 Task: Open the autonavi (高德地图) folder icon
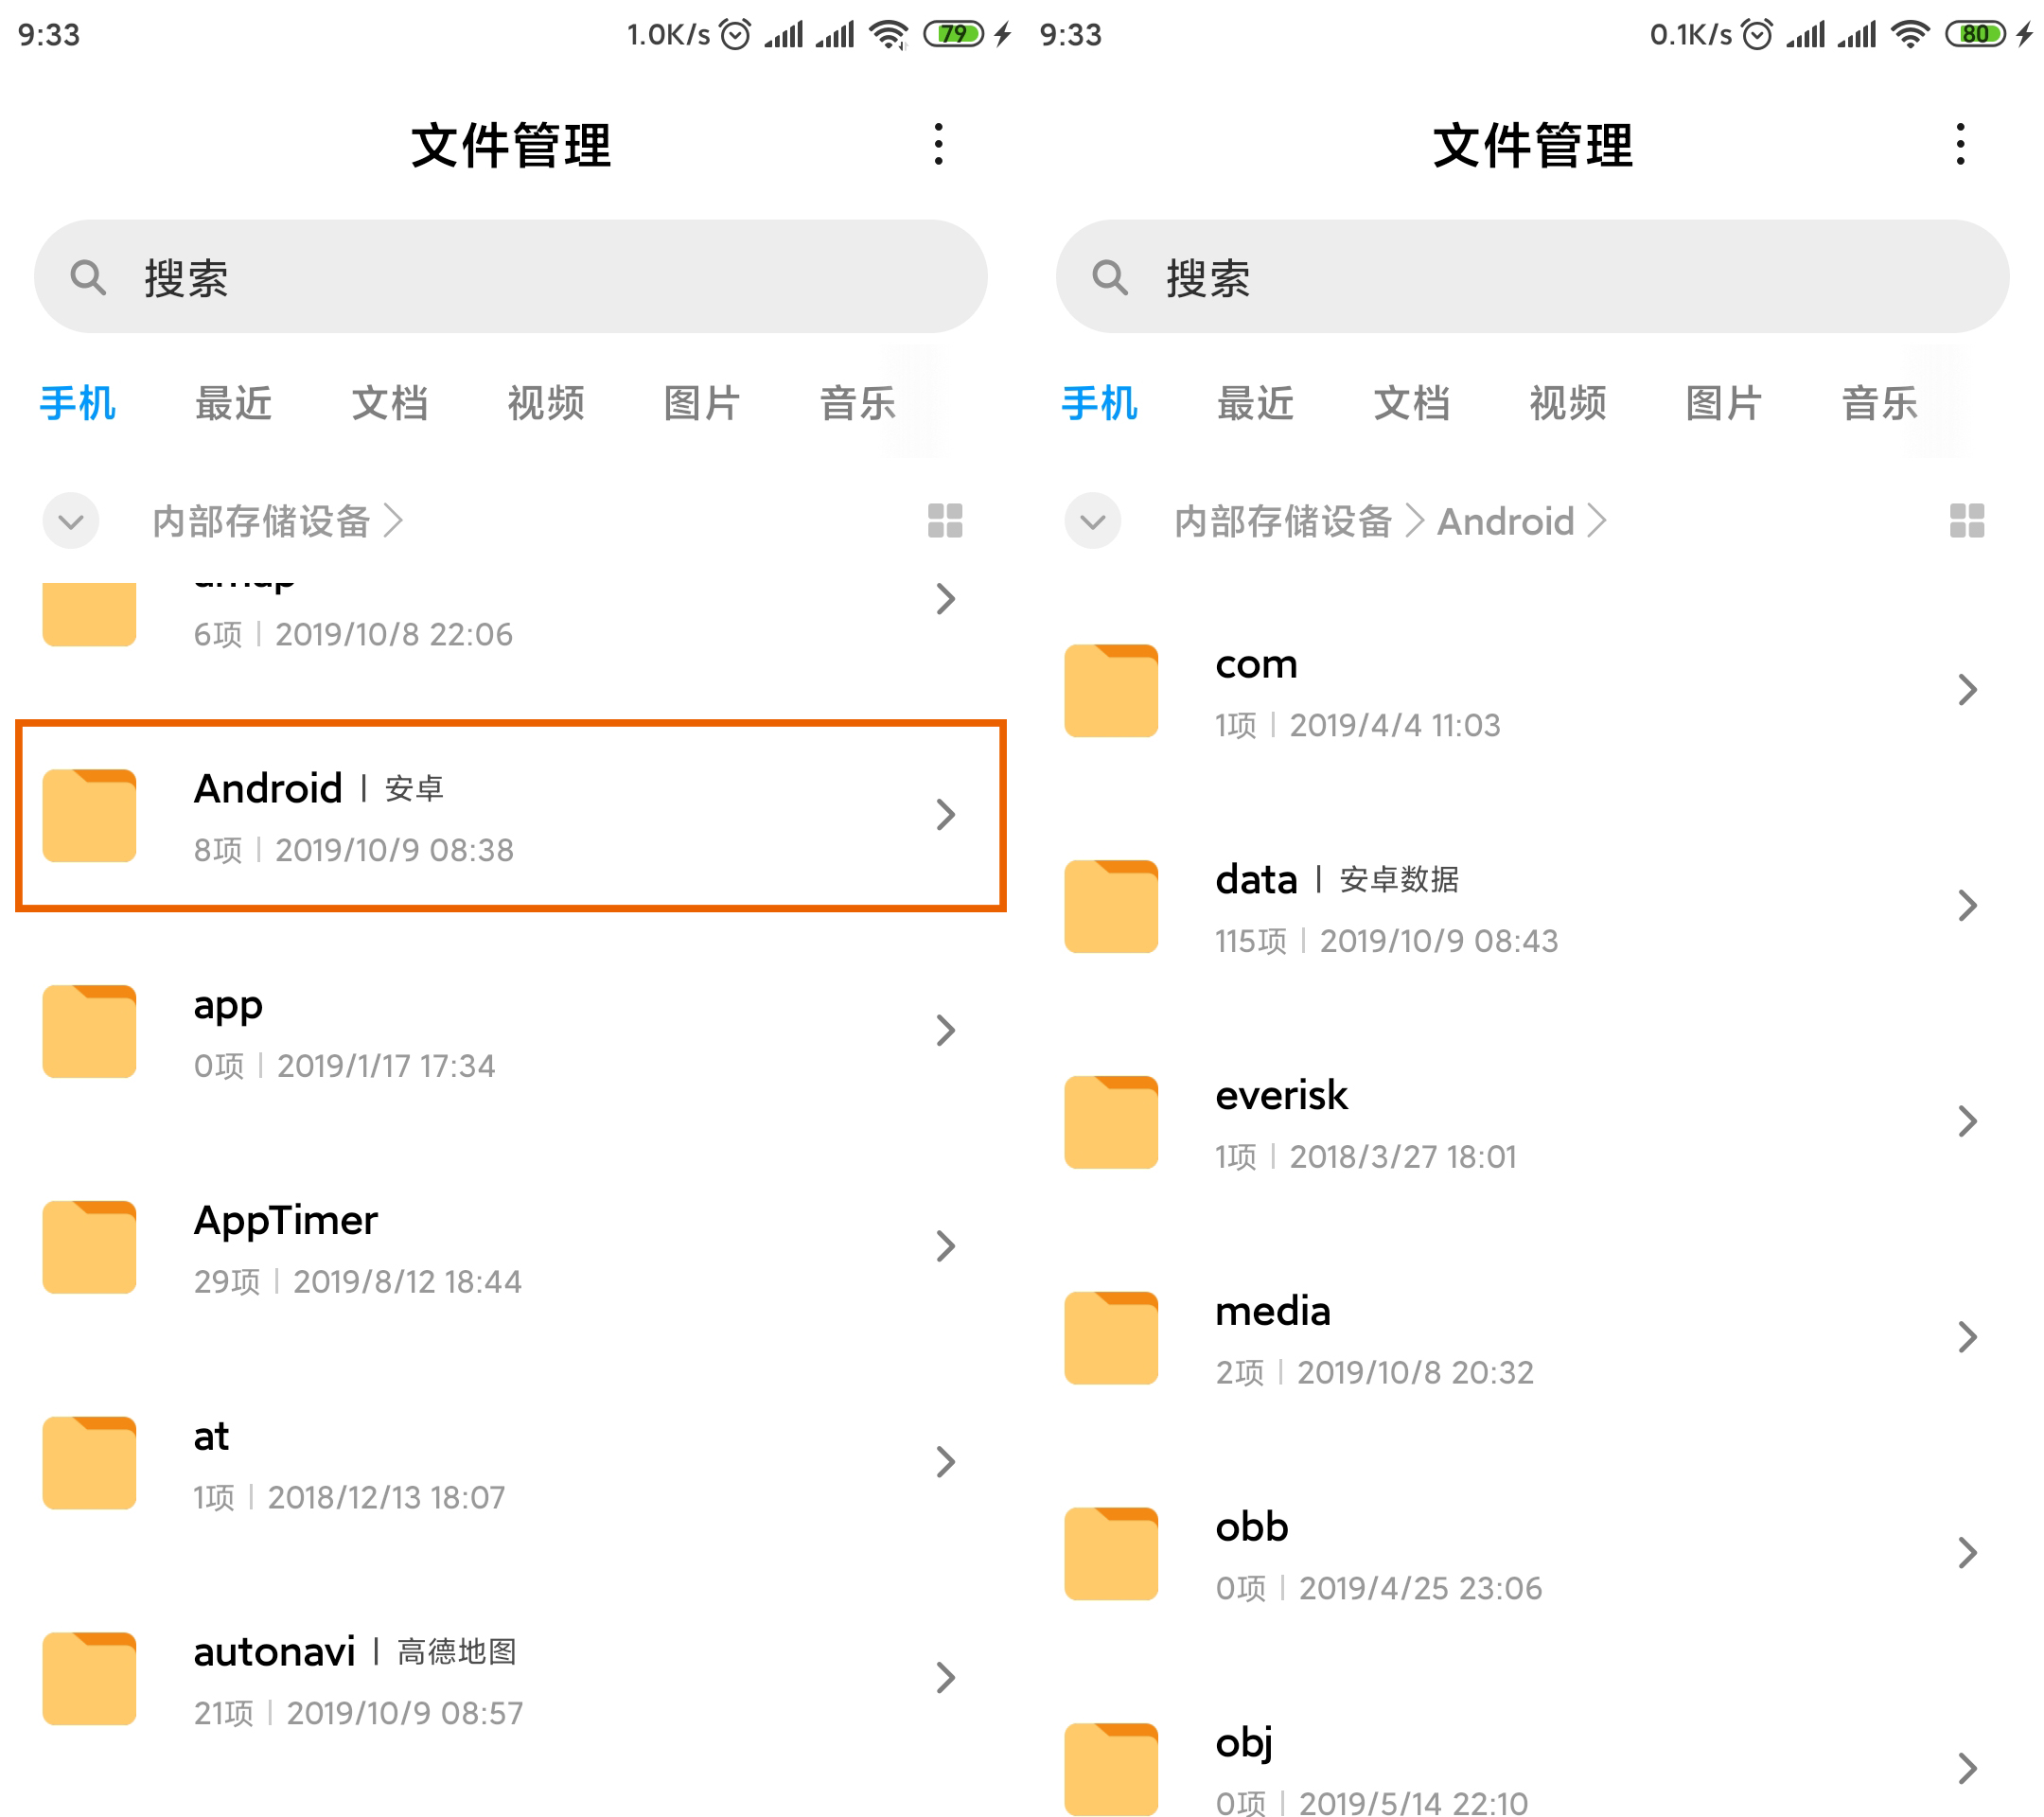(88, 1678)
